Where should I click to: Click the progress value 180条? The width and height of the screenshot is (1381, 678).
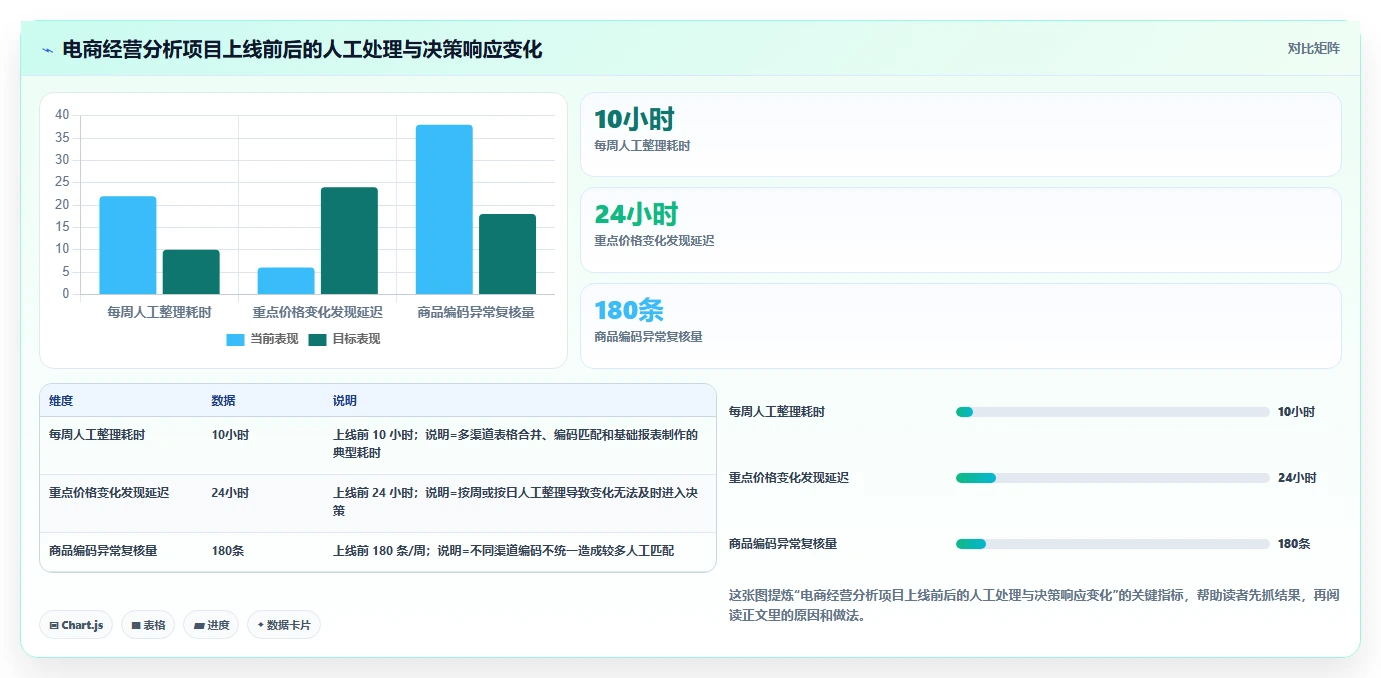(x=1294, y=544)
